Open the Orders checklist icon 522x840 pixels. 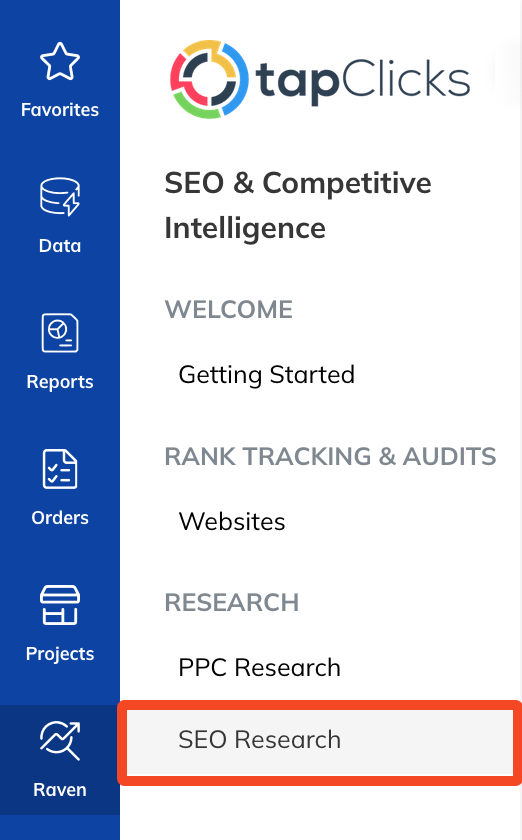coord(60,469)
